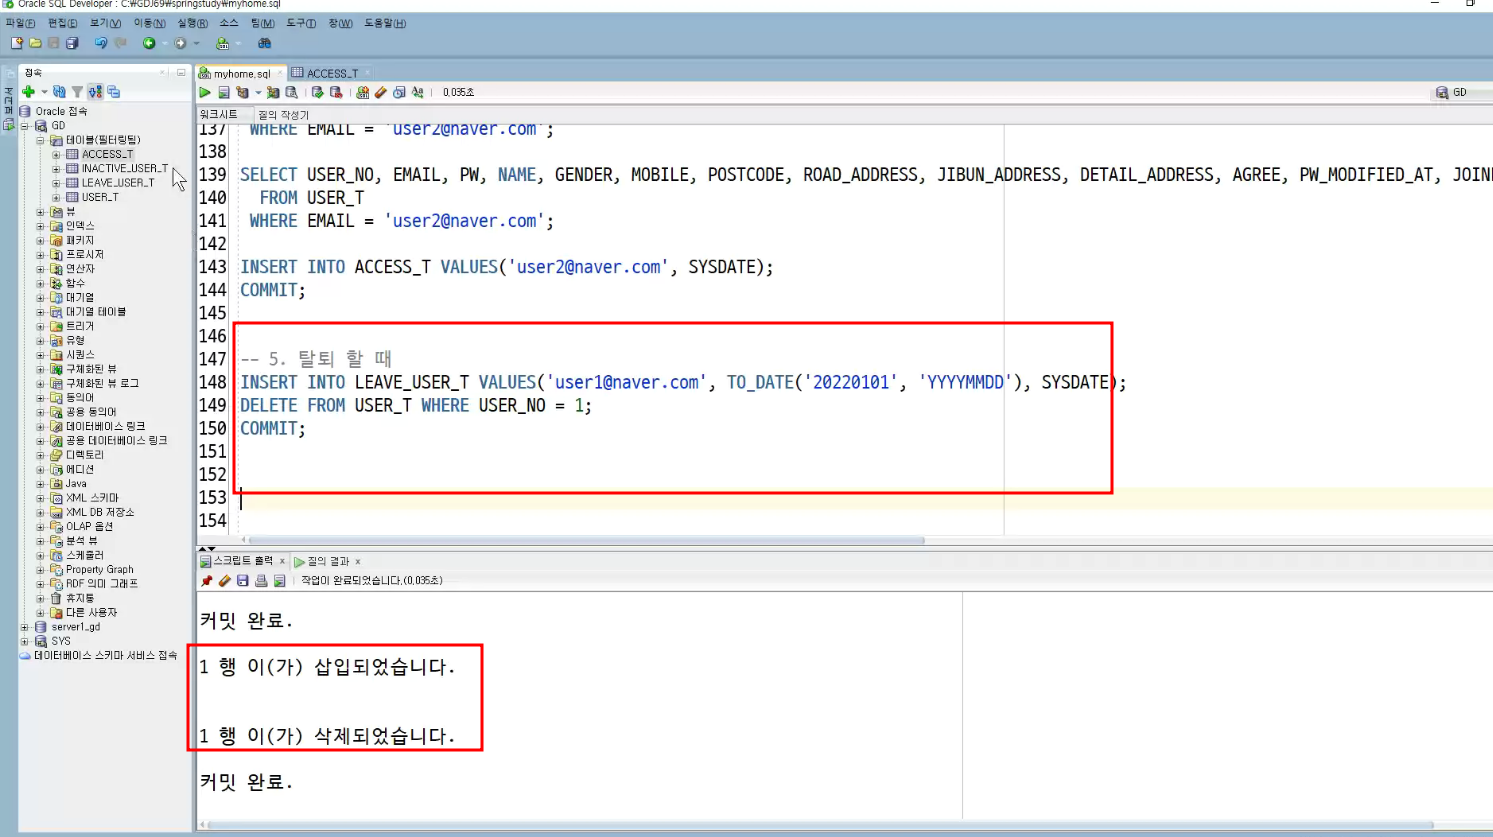Click the Forward navigation icon

tap(180, 43)
